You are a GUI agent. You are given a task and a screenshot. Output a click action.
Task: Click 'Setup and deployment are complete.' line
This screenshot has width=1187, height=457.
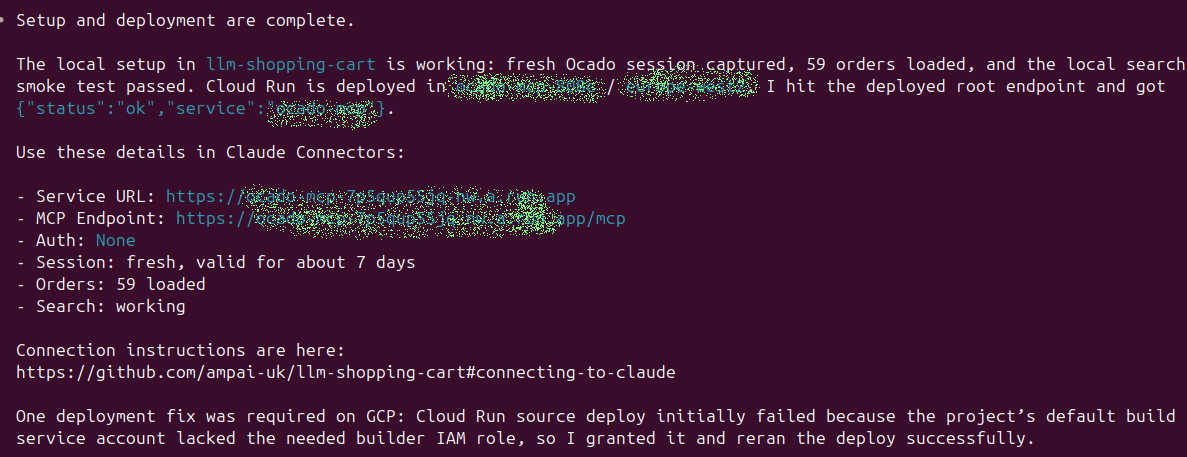point(185,20)
